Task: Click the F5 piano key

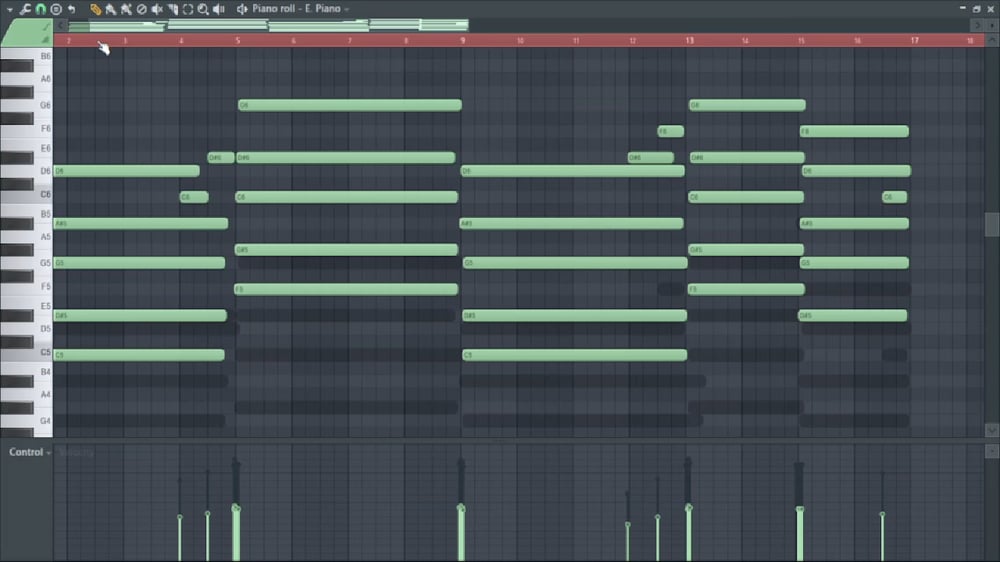Action: tap(26, 286)
